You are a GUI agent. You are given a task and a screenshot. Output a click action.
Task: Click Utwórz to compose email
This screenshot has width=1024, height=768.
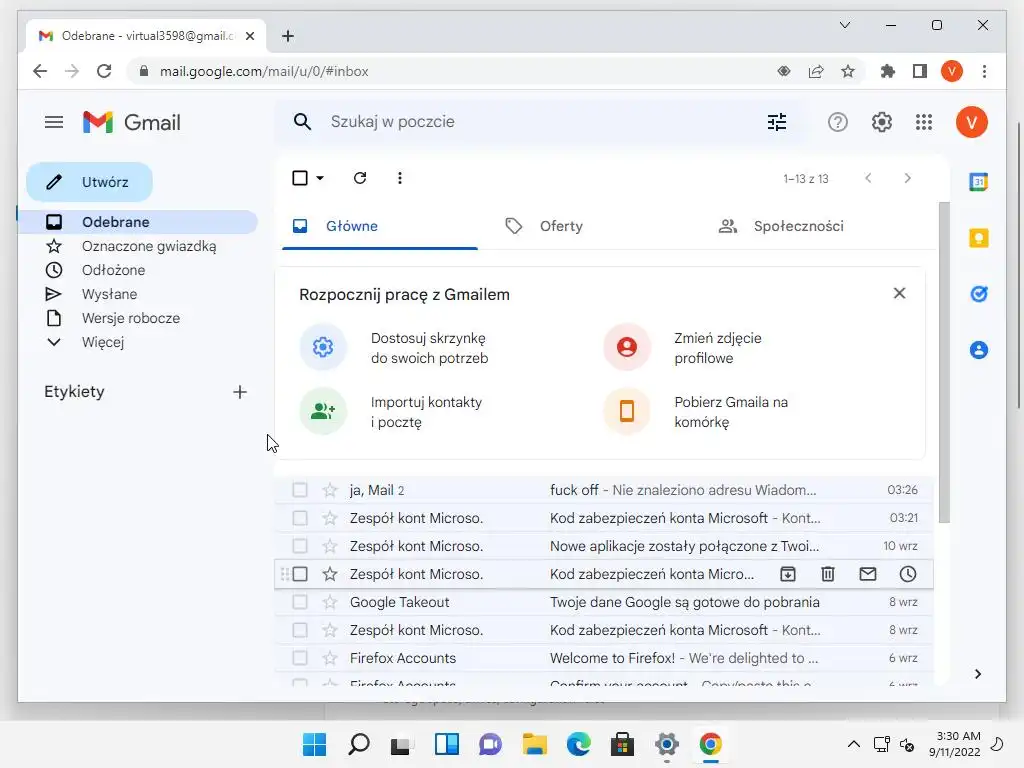(x=89, y=182)
